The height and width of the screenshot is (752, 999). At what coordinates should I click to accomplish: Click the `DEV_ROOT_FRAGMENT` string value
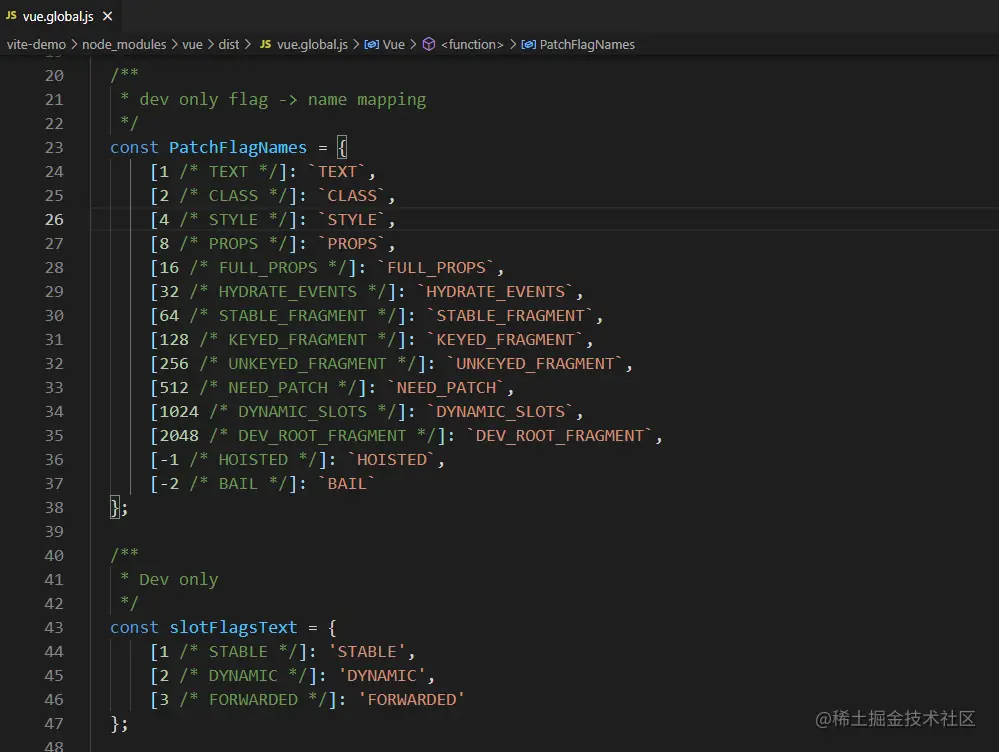click(x=559, y=436)
